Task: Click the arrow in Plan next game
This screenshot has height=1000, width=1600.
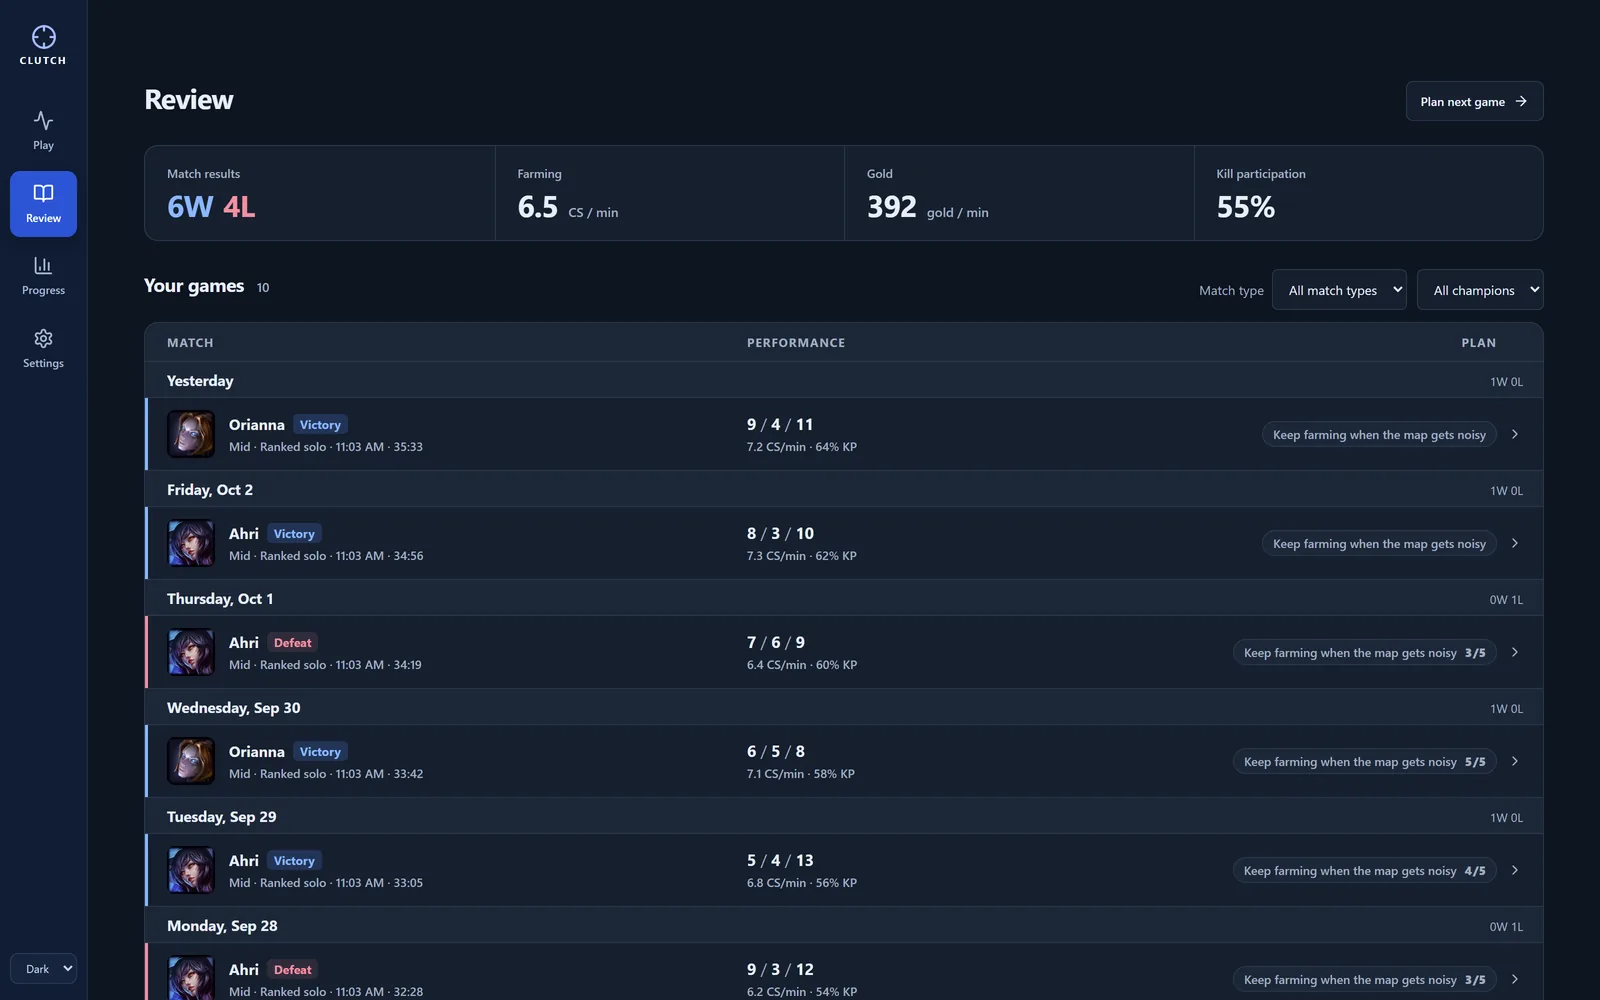Action: pyautogui.click(x=1521, y=101)
